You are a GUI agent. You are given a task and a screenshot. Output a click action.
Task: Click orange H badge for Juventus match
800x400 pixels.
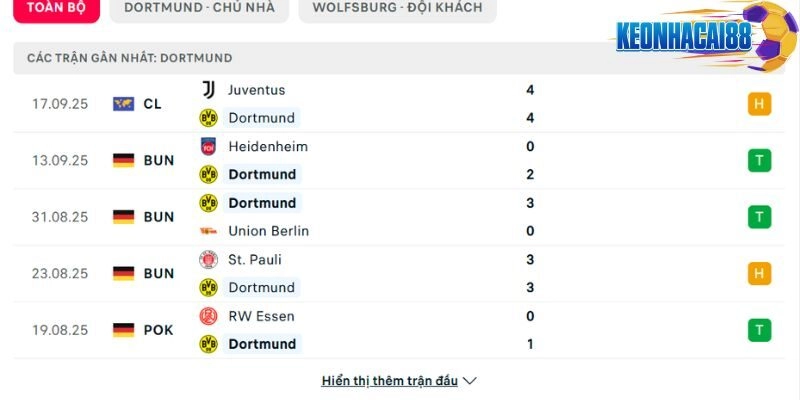(759, 104)
